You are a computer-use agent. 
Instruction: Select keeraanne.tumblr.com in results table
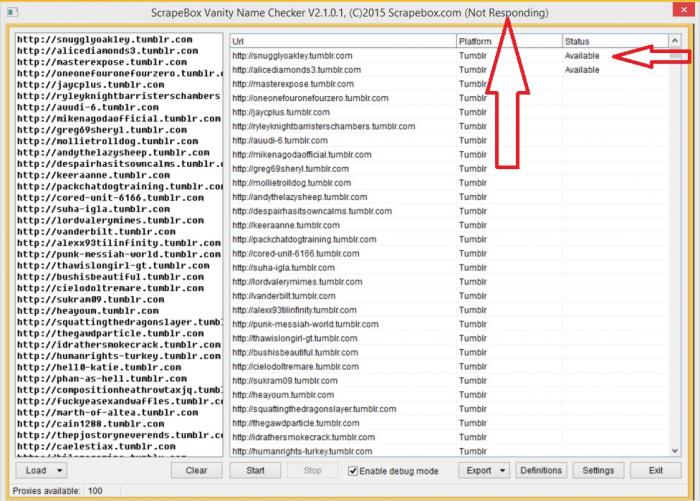[286, 225]
